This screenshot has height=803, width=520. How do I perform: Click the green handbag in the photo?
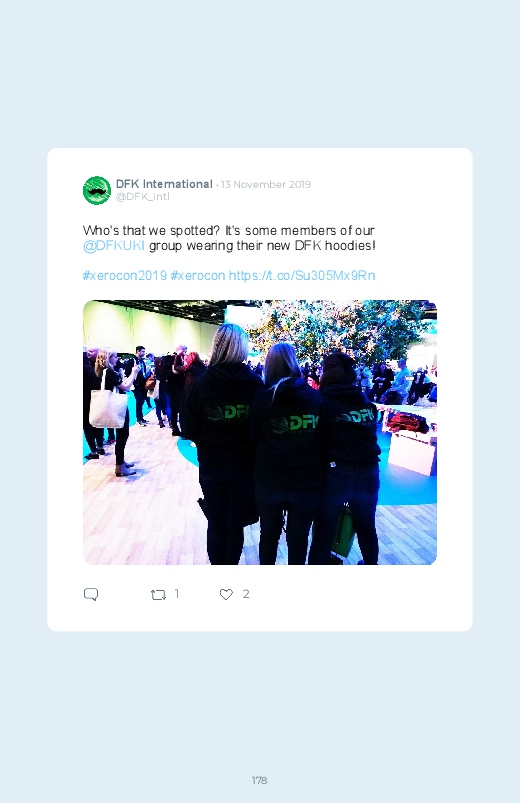[x=343, y=531]
